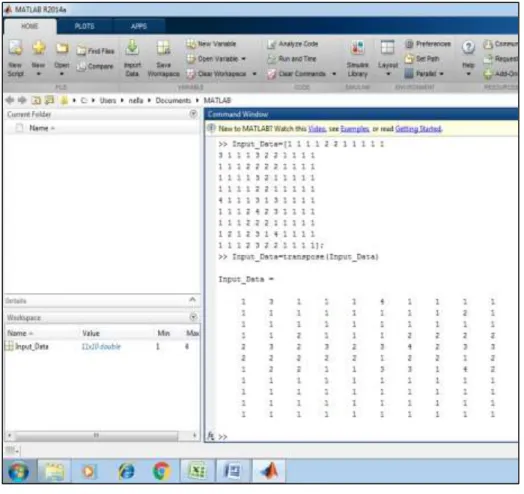This screenshot has height=494, width=524.
Task: Click Users in the folder path
Action: (108, 100)
